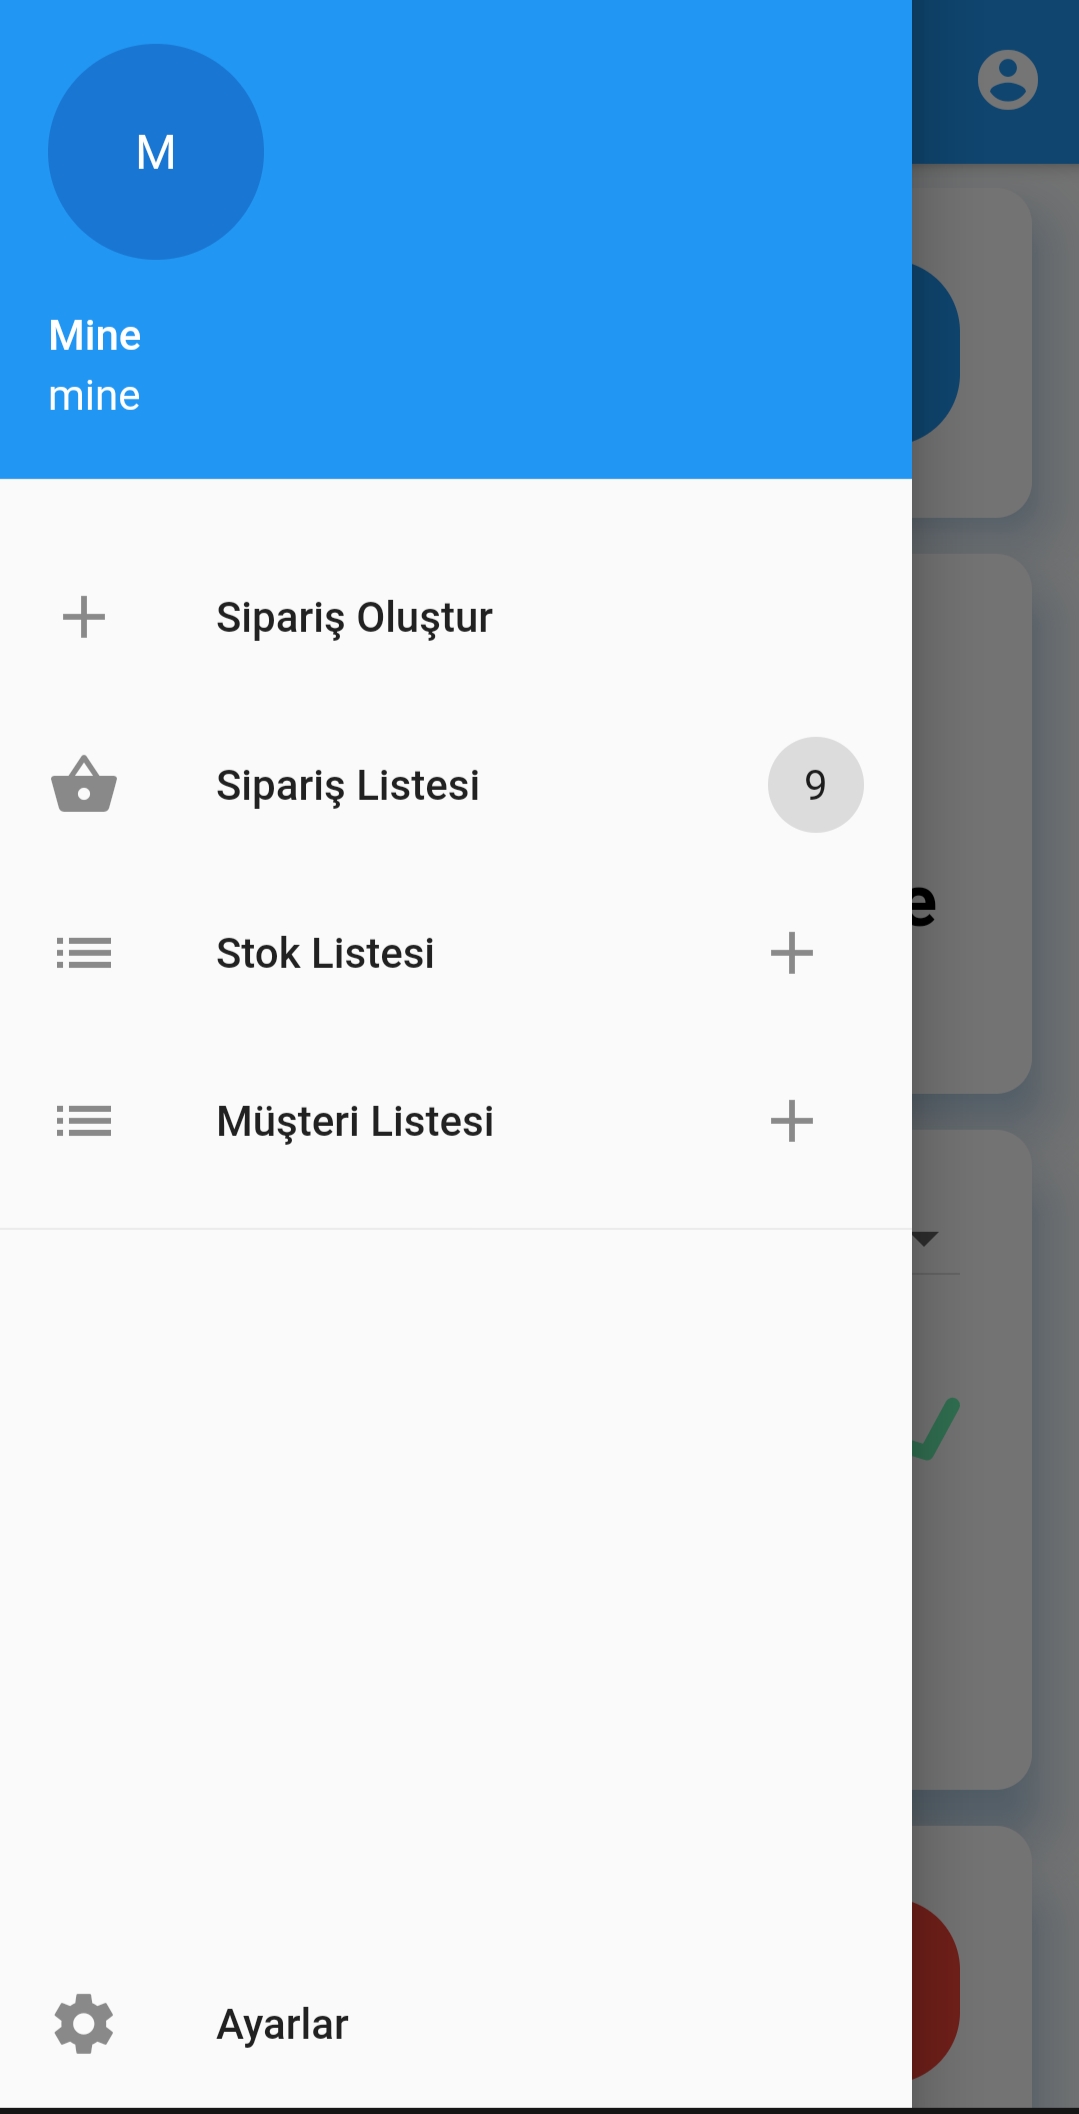
Task: Expand the dropdown arrow behind the drawer
Action: pos(925,1239)
